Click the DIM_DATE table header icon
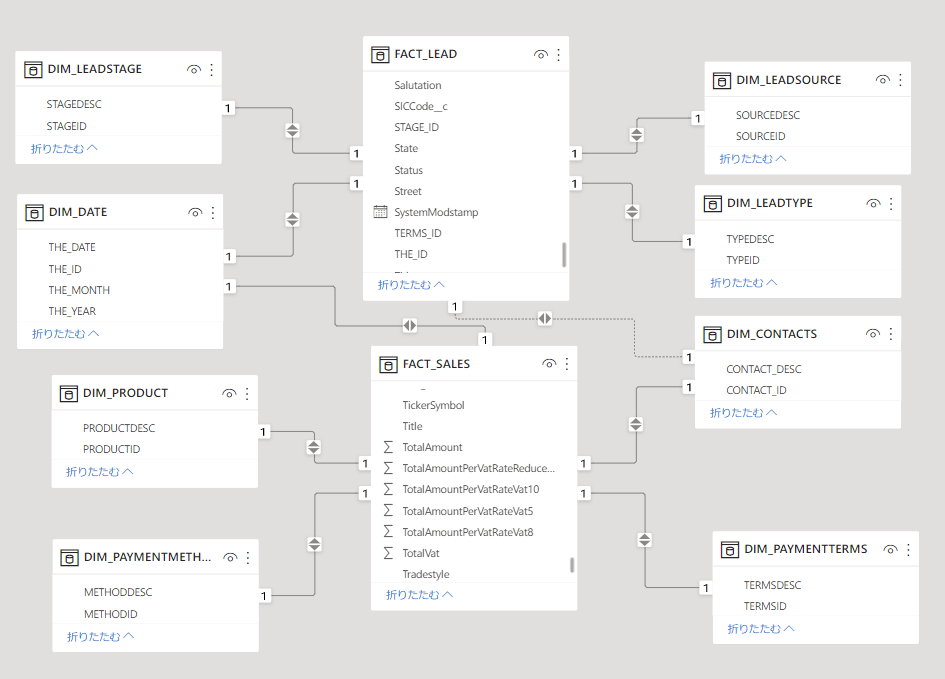The image size is (945, 679). click(33, 212)
